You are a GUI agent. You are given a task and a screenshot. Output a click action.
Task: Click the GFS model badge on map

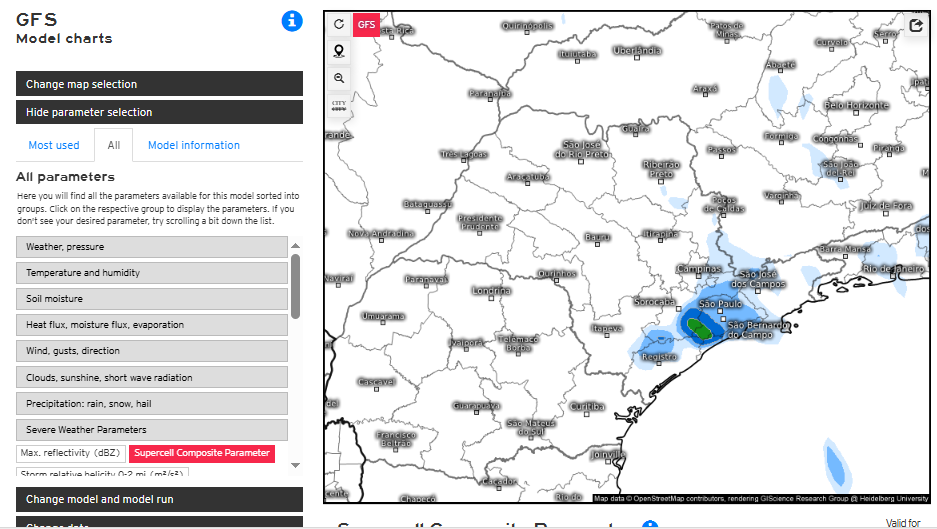point(367,24)
